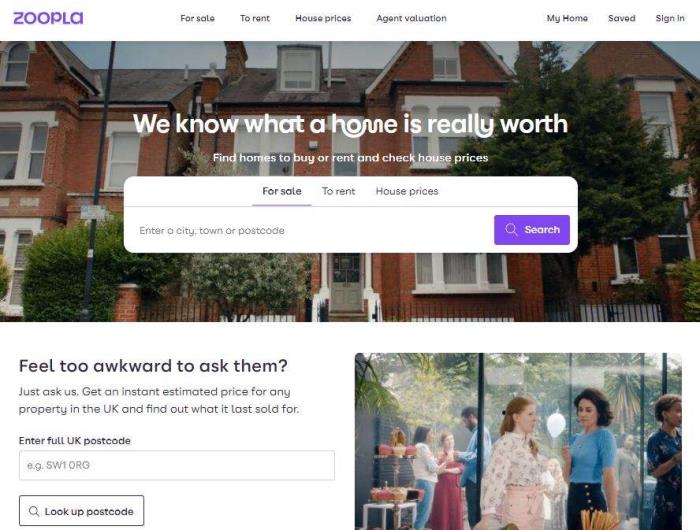Switch to House prices search tab

(x=407, y=191)
